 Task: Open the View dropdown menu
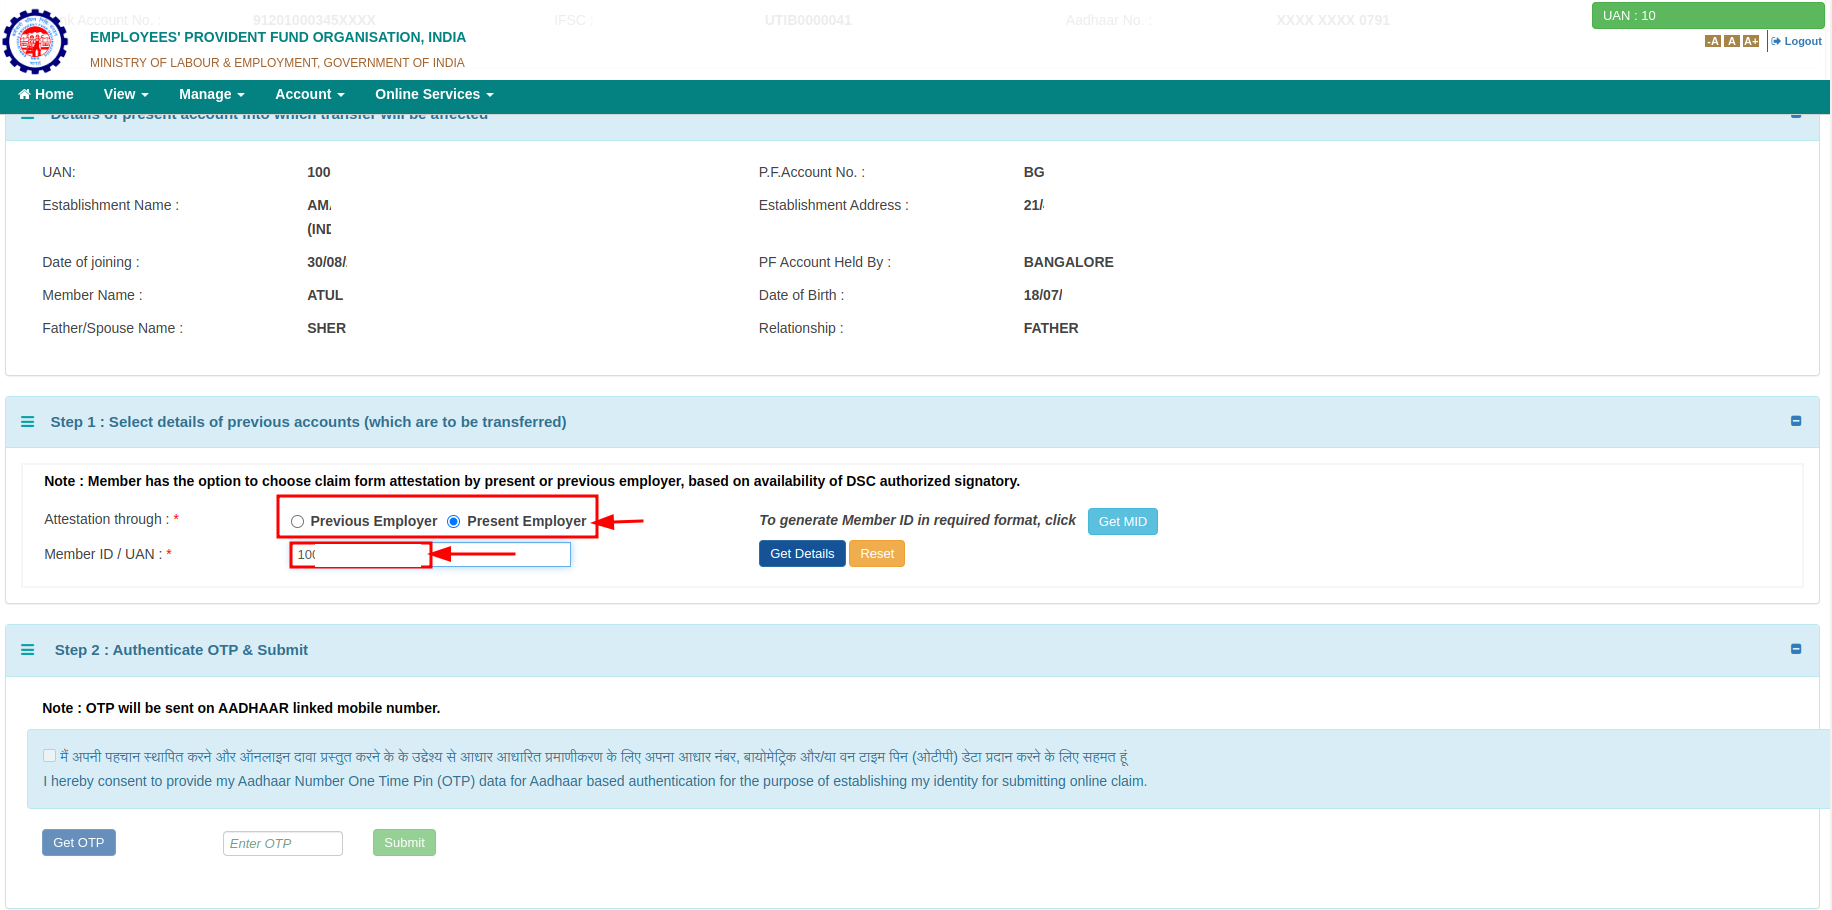126,94
